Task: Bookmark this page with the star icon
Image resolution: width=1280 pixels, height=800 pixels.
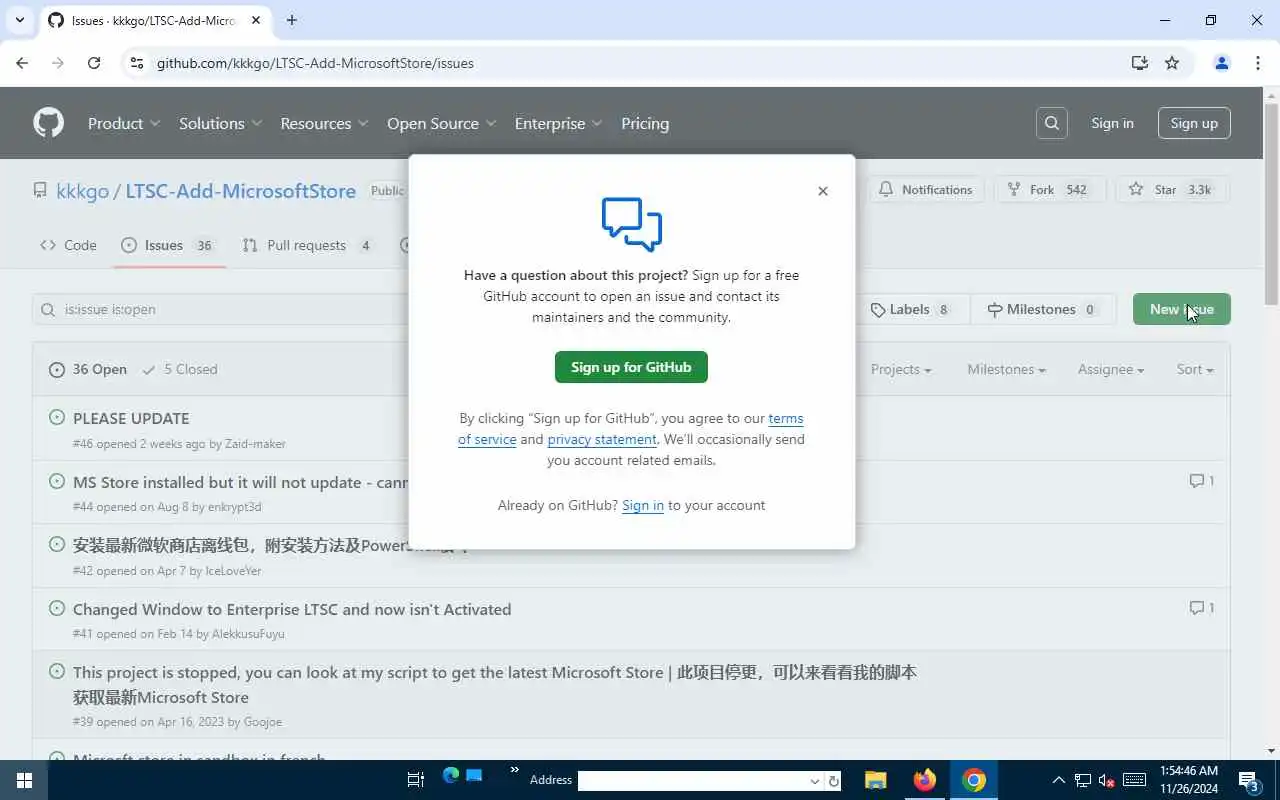Action: [x=1172, y=63]
